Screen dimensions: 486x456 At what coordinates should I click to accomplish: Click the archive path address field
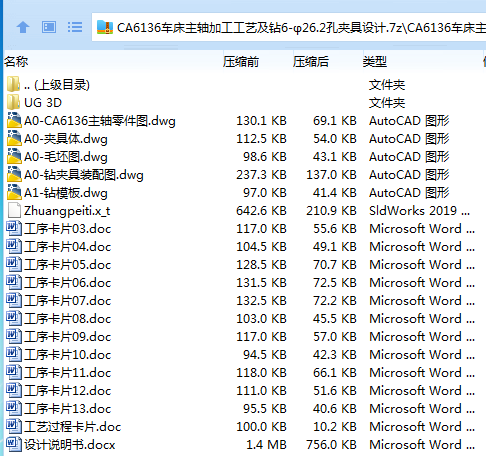point(289,27)
